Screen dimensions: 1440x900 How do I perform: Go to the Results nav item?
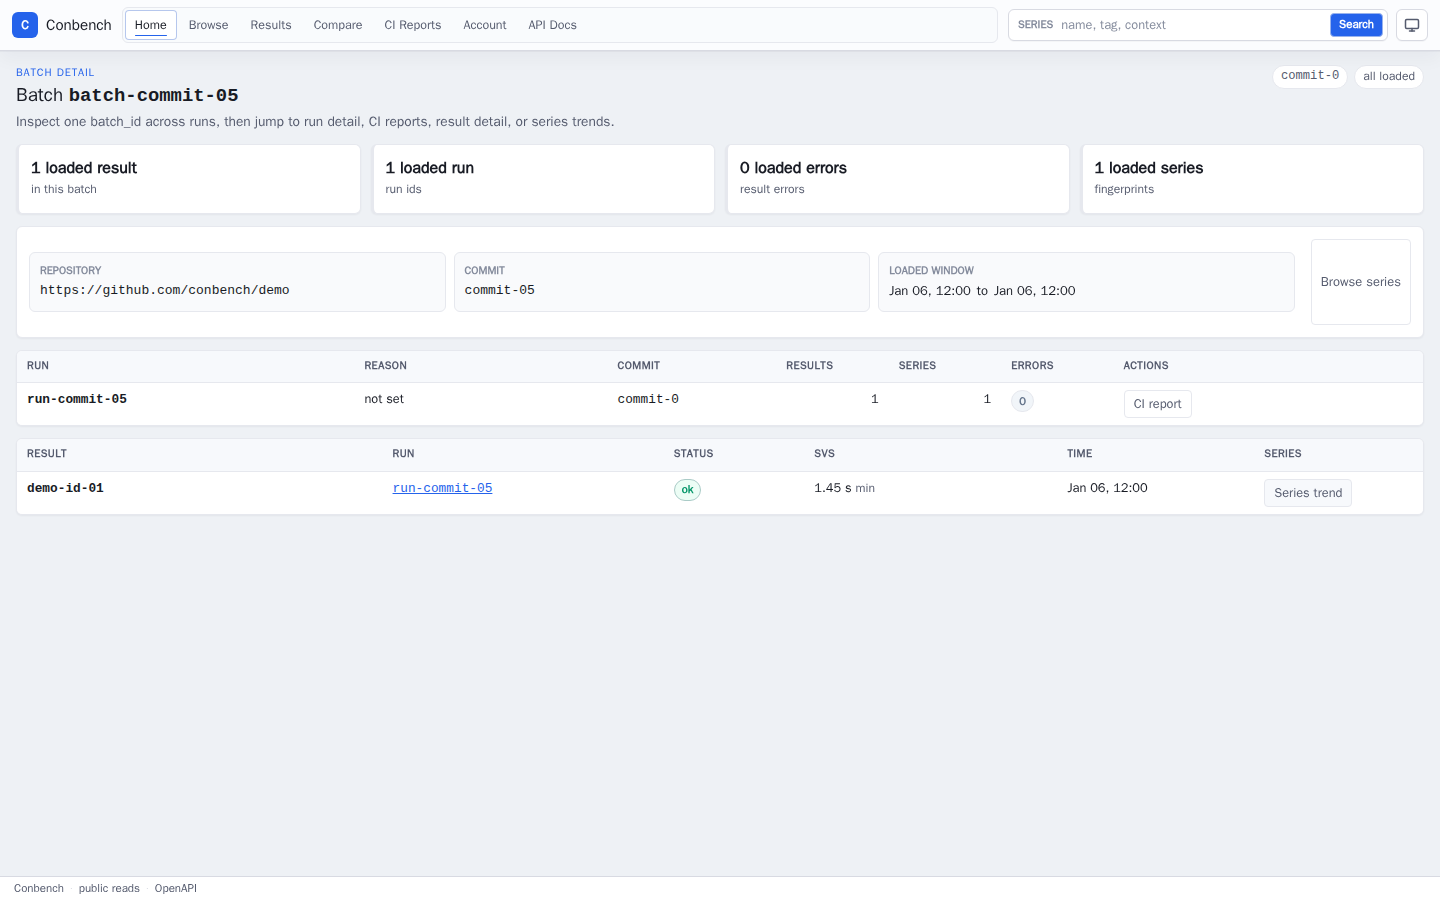(271, 25)
